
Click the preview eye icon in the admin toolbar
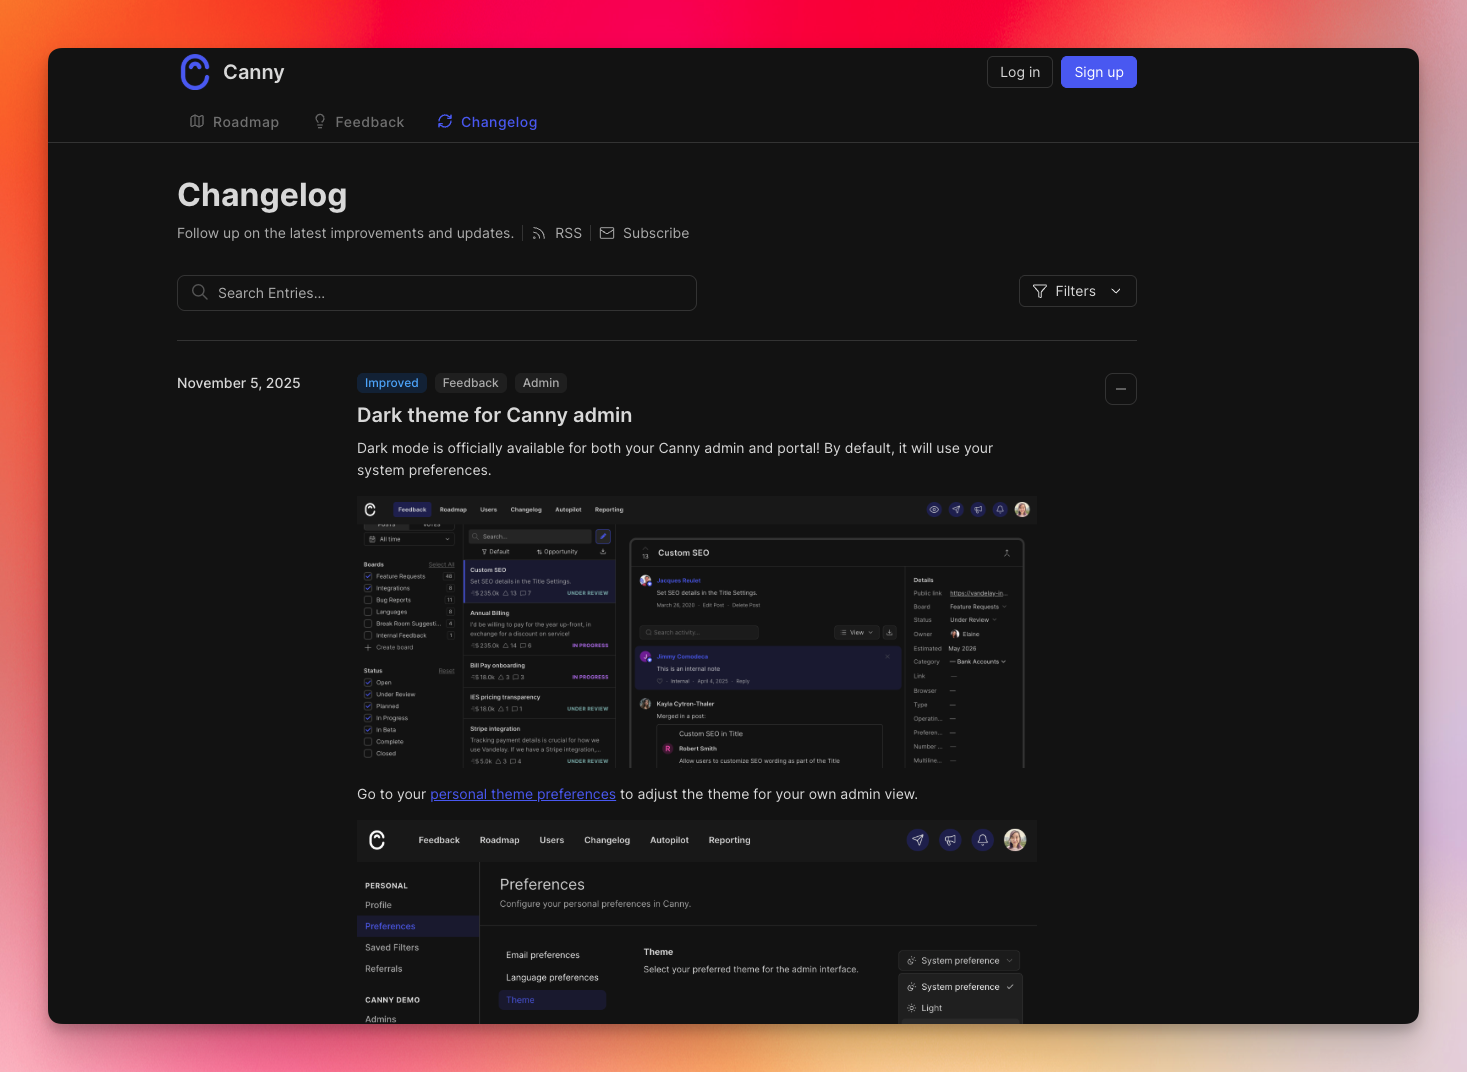[x=934, y=509]
